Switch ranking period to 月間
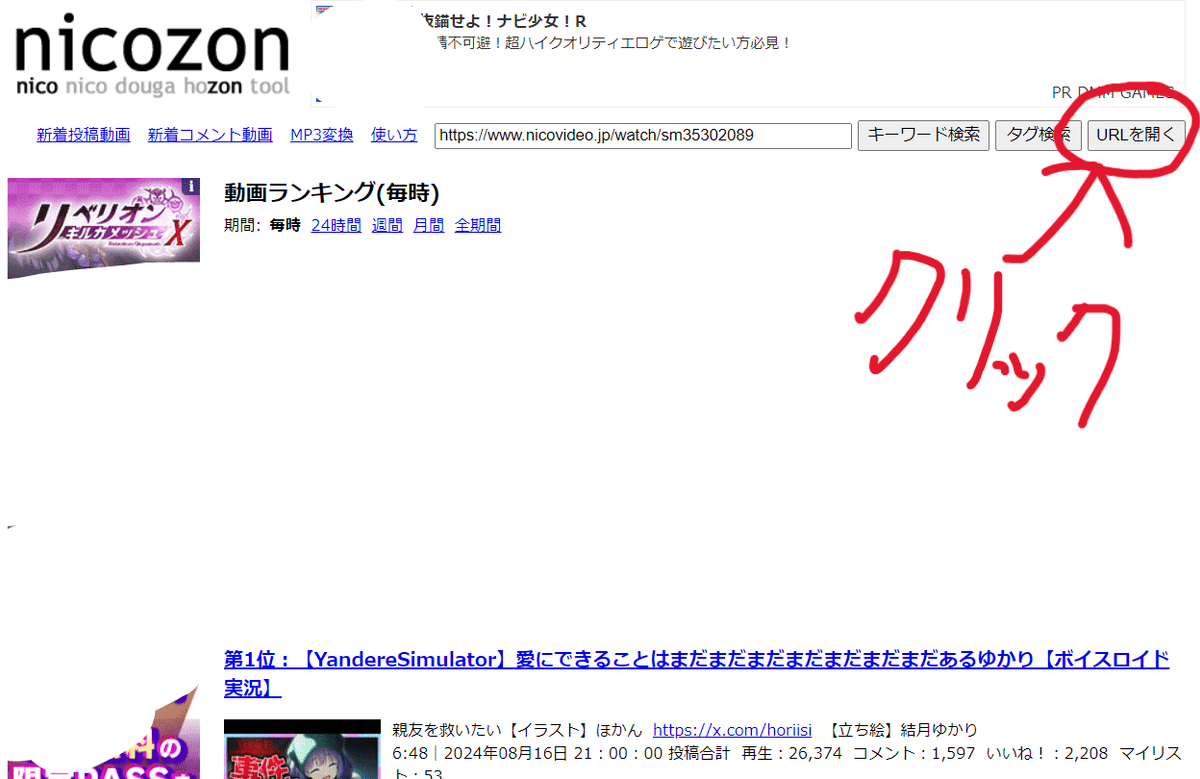This screenshot has width=1200, height=779. click(x=429, y=225)
